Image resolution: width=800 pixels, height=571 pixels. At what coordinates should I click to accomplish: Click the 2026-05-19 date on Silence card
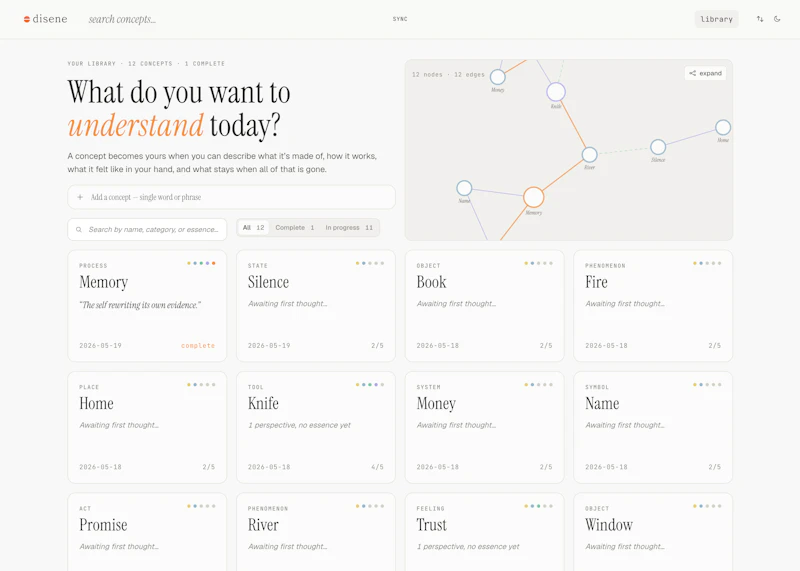(269, 345)
